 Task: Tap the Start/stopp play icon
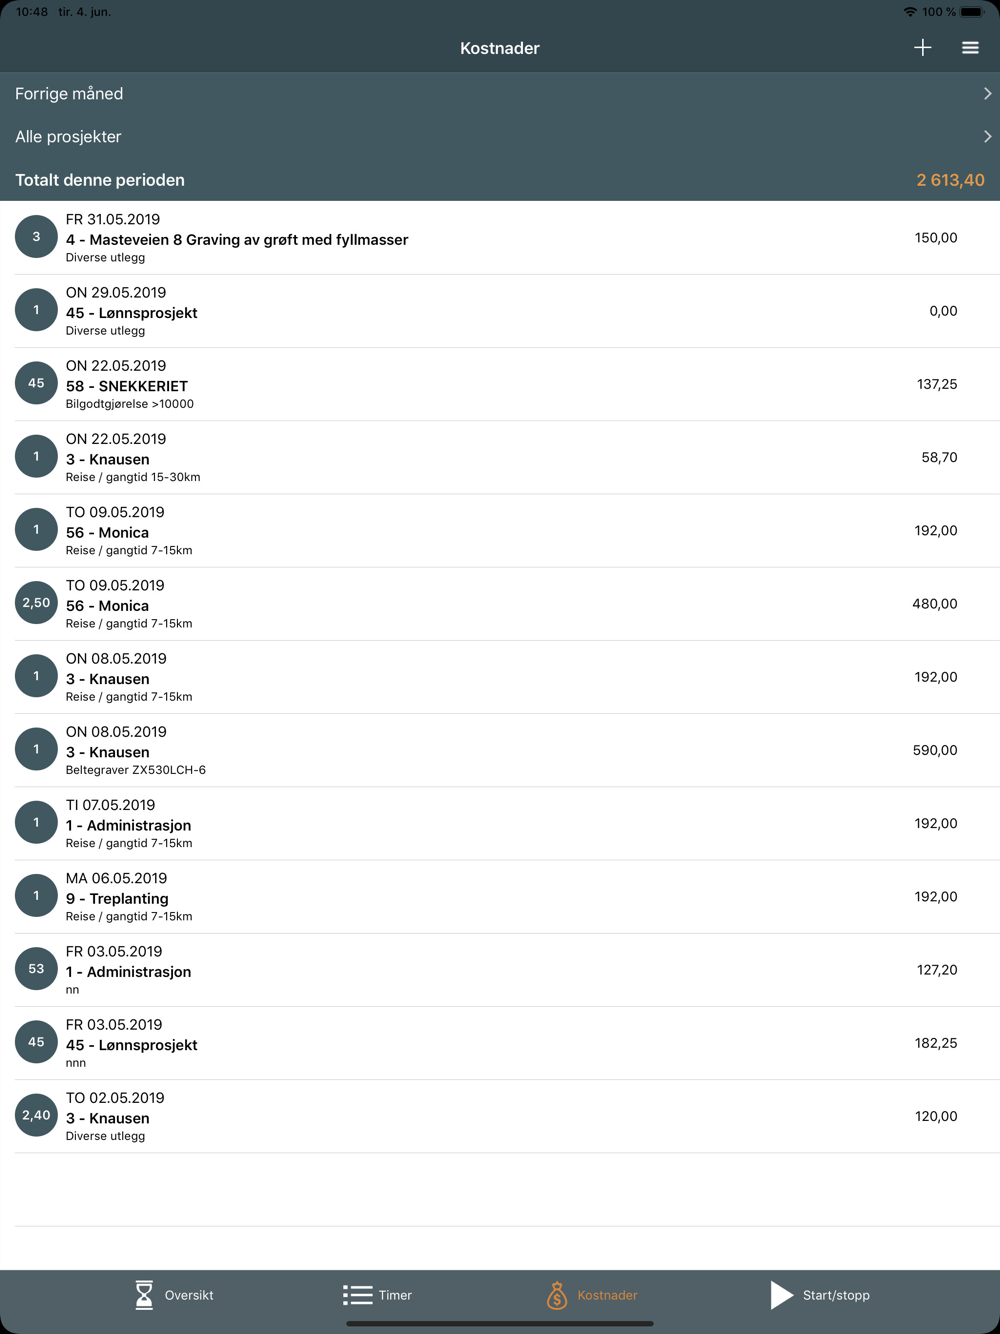click(x=781, y=1295)
